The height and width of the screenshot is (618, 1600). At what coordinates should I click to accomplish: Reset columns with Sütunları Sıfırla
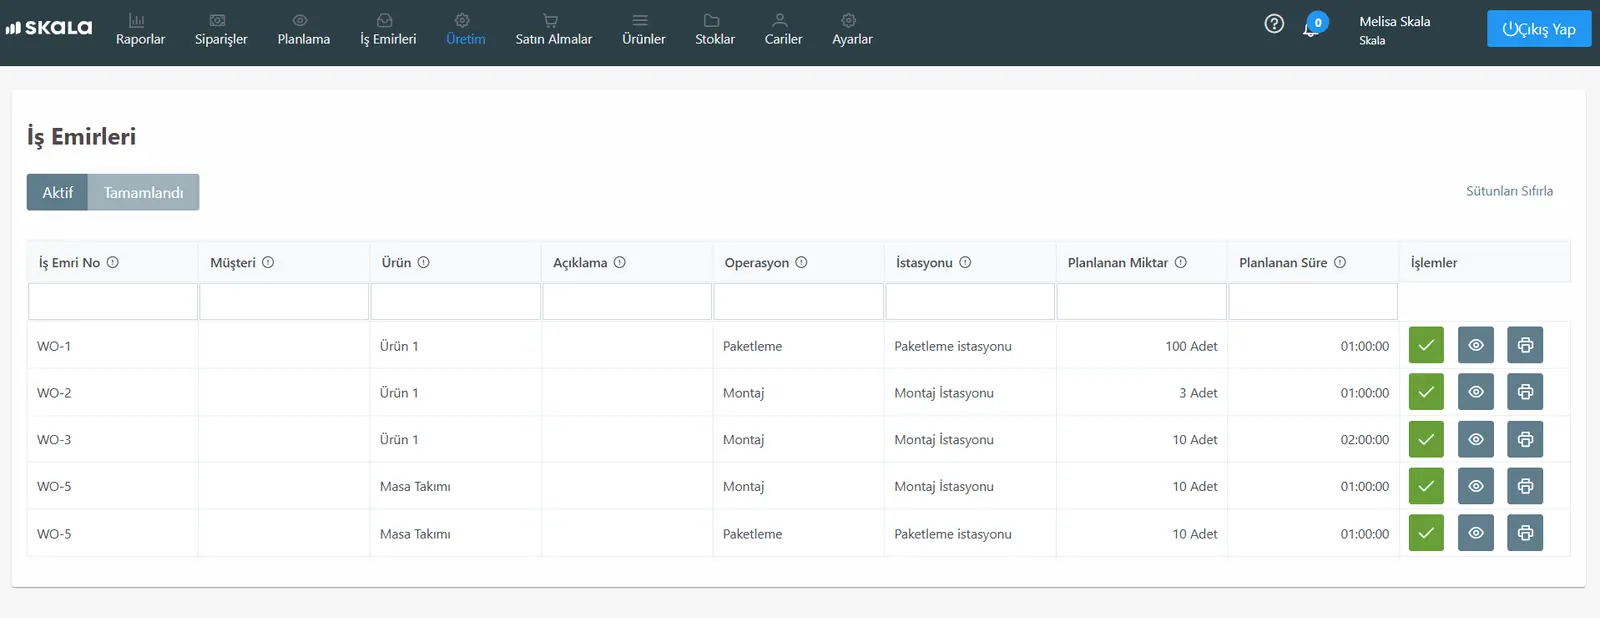pos(1509,191)
